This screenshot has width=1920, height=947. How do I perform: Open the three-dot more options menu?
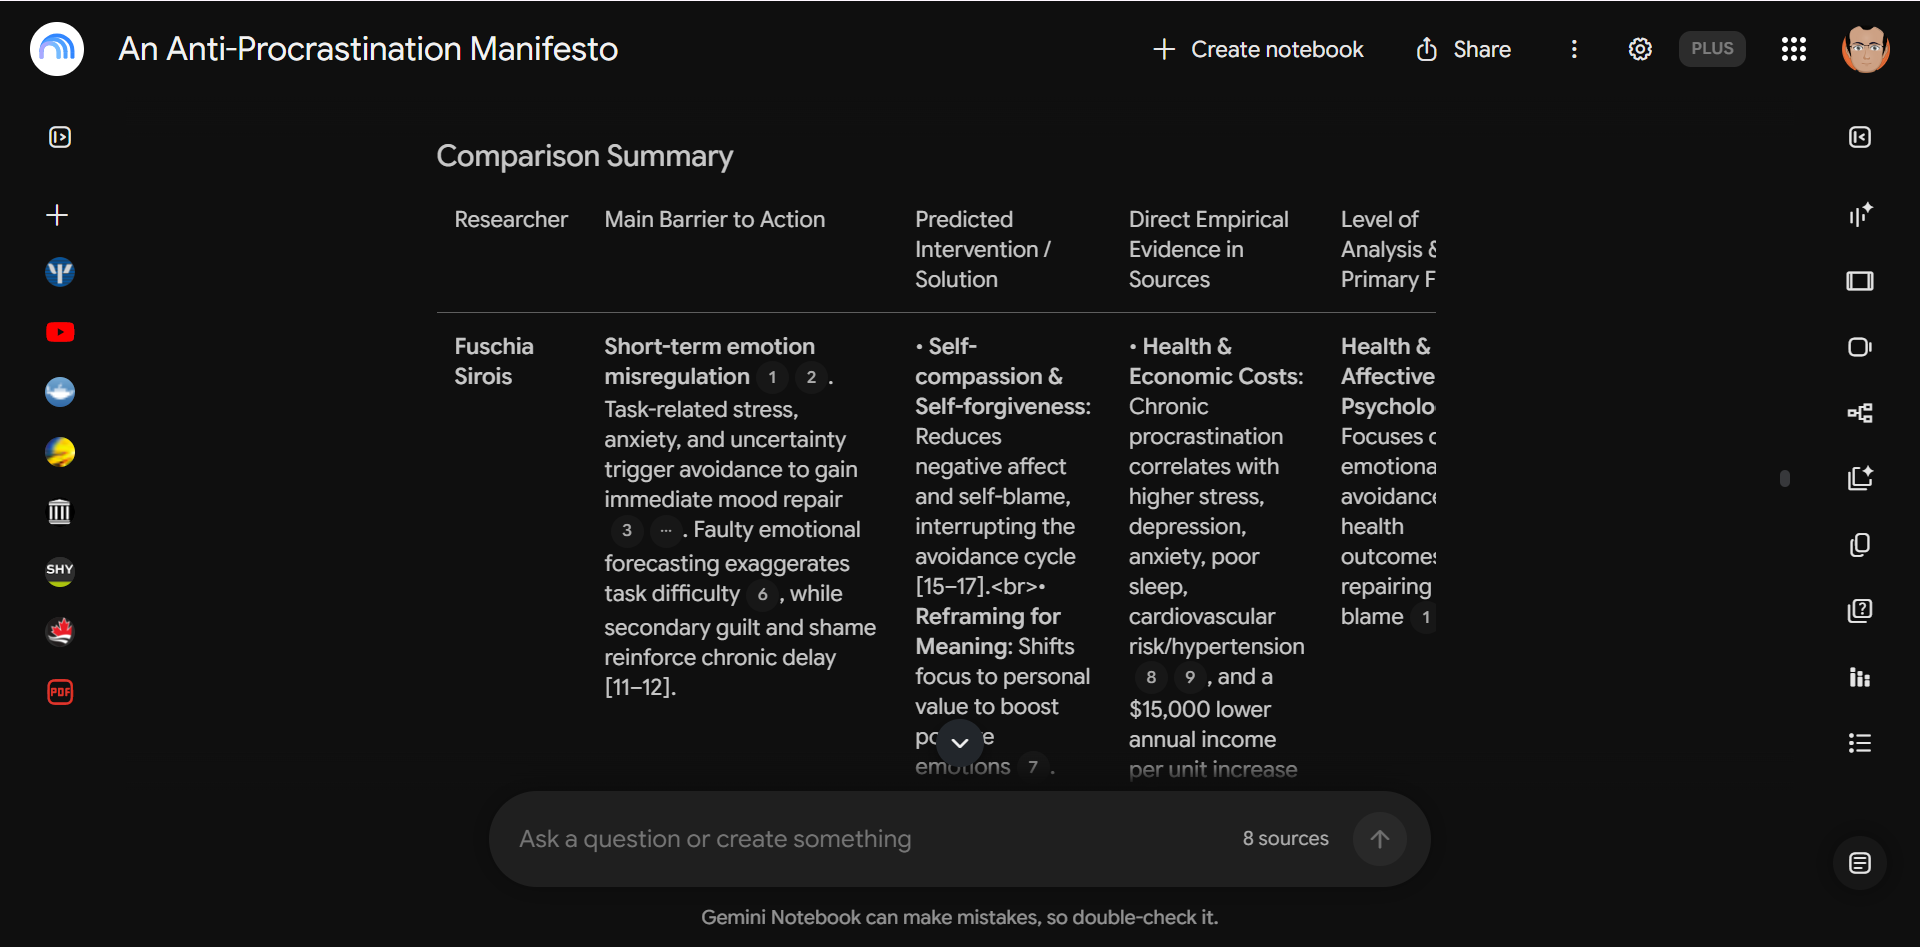pyautogui.click(x=1574, y=49)
